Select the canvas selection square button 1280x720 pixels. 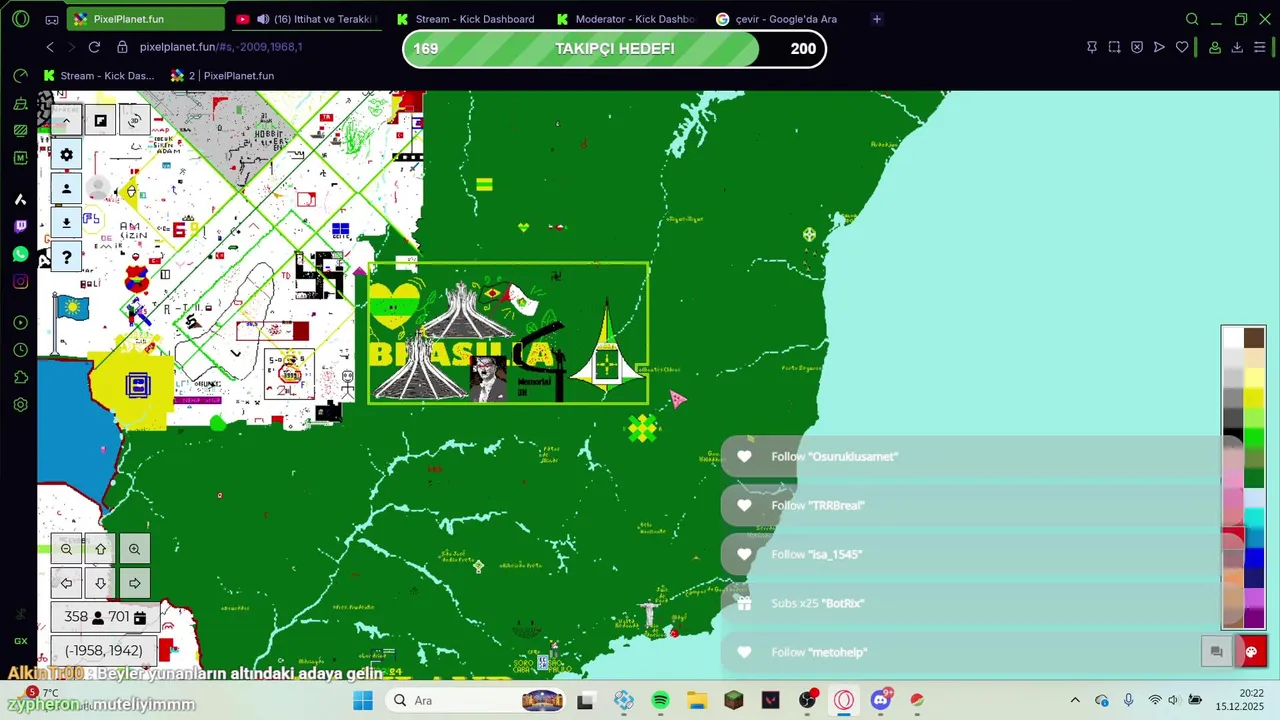(x=100, y=120)
